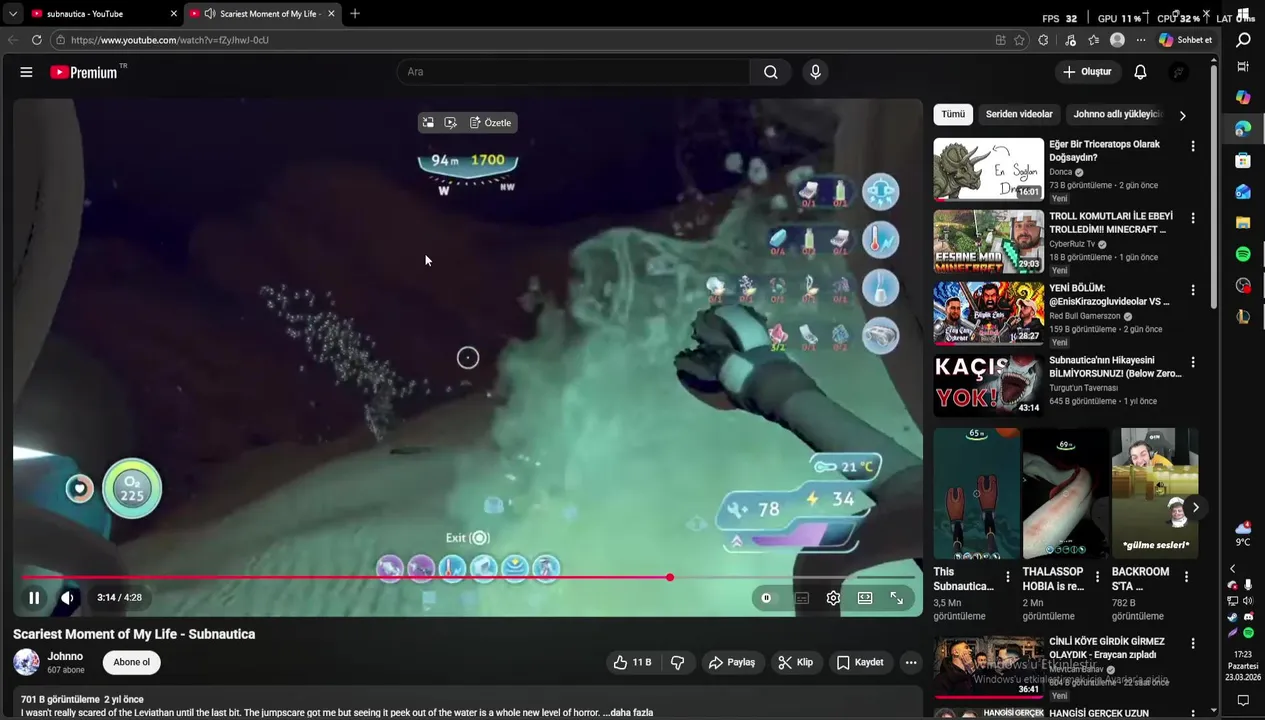Open options for This Subnautica short

pos(1008,577)
